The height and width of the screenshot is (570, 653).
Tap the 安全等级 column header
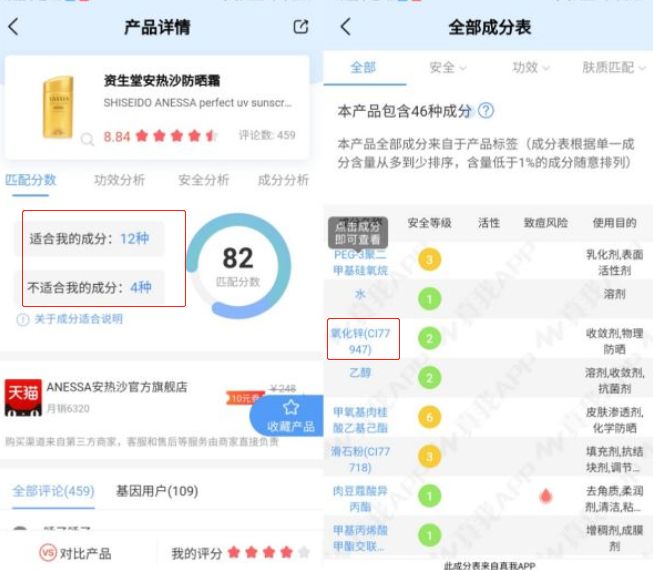[x=429, y=223]
